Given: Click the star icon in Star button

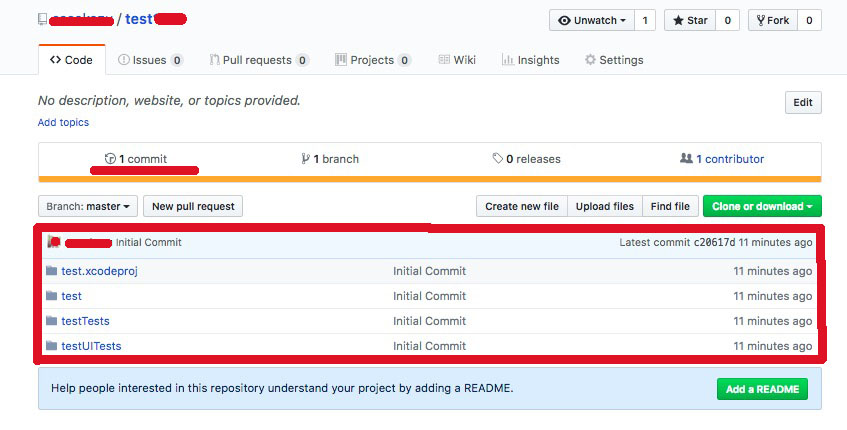Looking at the screenshot, I should pyautogui.click(x=678, y=21).
